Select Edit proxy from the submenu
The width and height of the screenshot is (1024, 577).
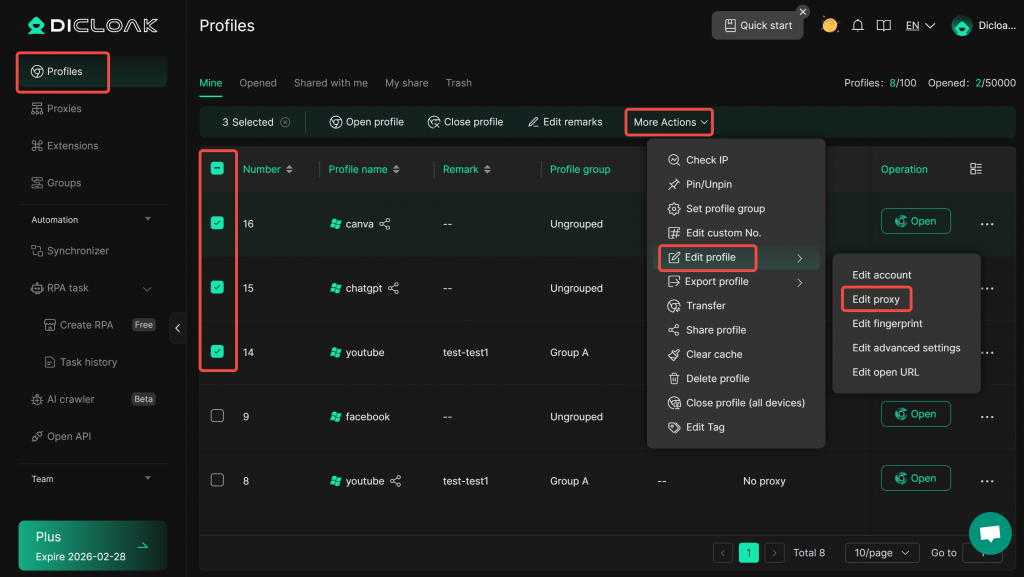point(876,299)
